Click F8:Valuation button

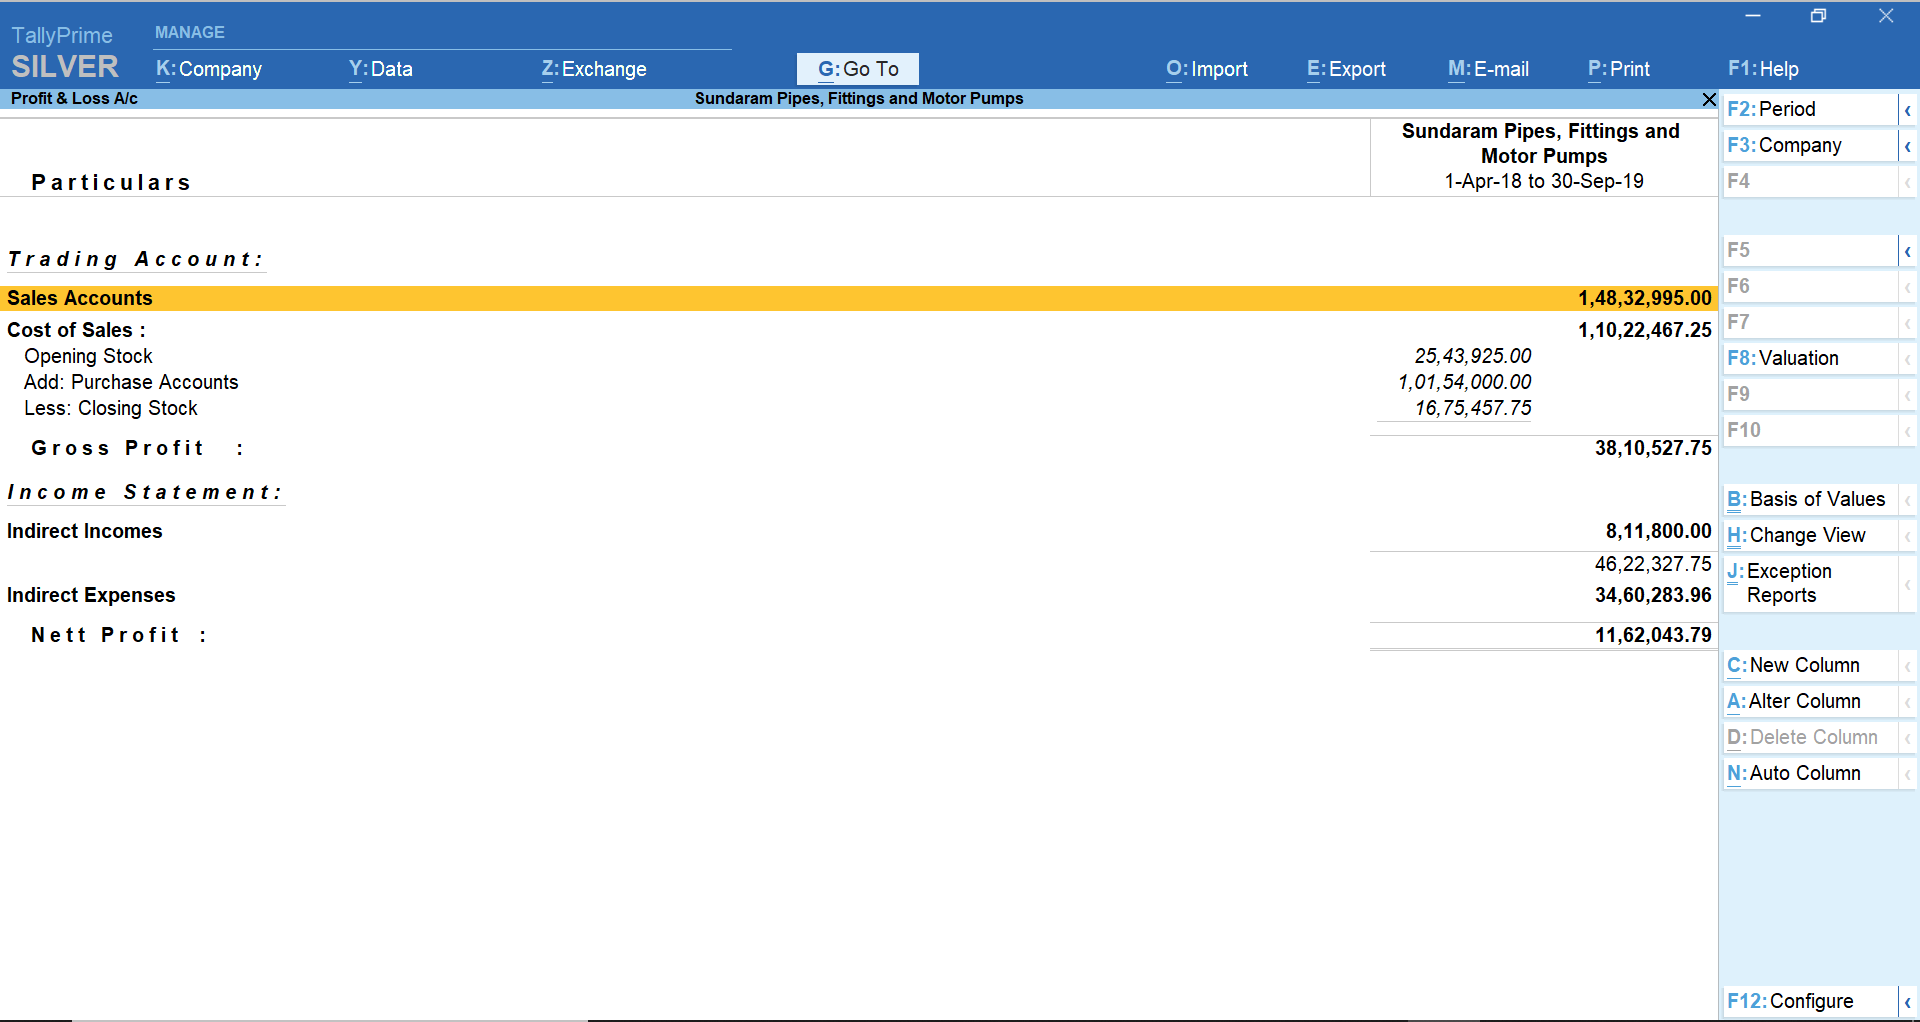point(1810,358)
